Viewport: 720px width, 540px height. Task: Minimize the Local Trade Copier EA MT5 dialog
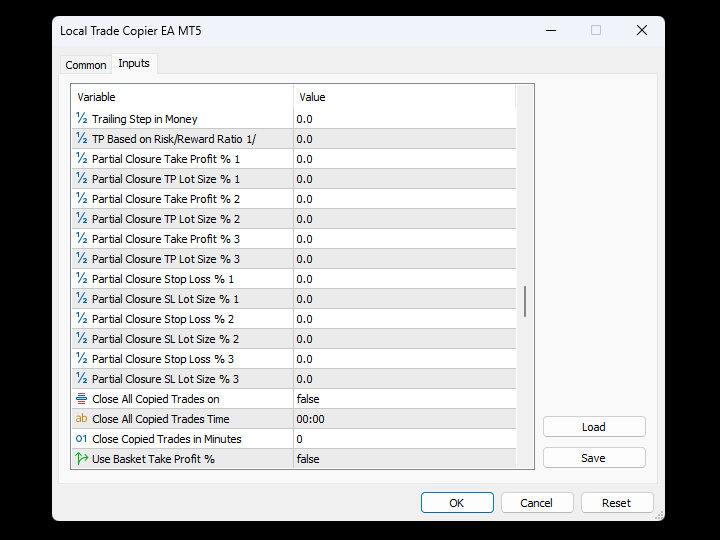pyautogui.click(x=551, y=30)
